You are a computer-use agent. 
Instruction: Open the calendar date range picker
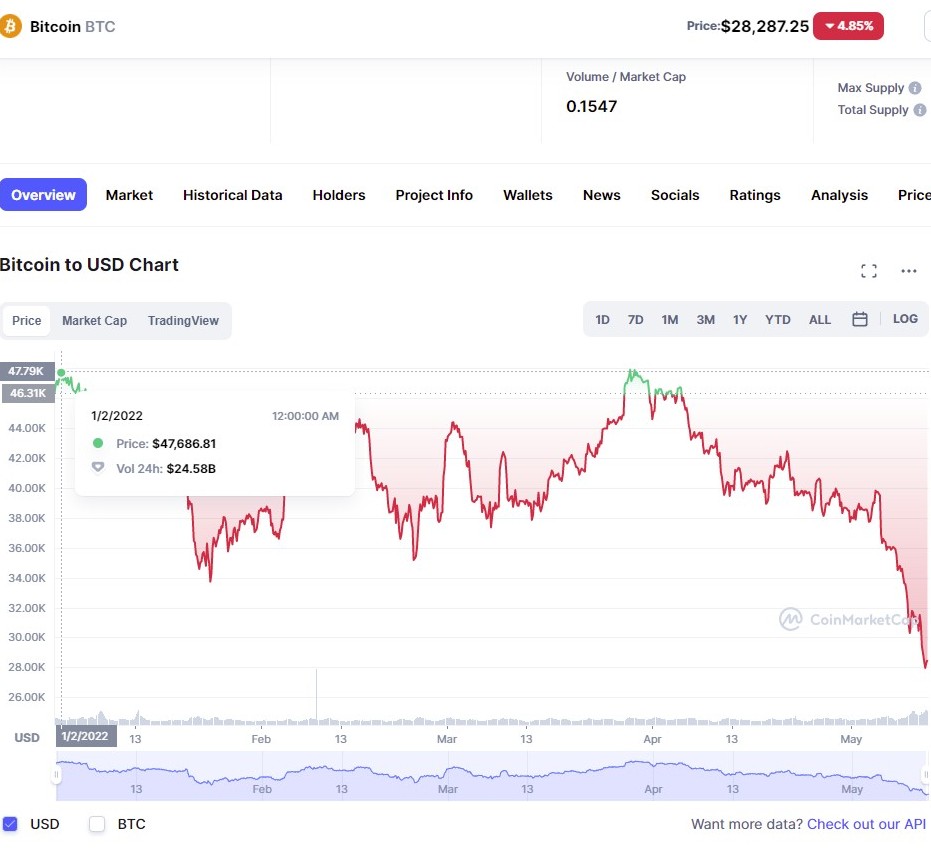[x=860, y=320]
